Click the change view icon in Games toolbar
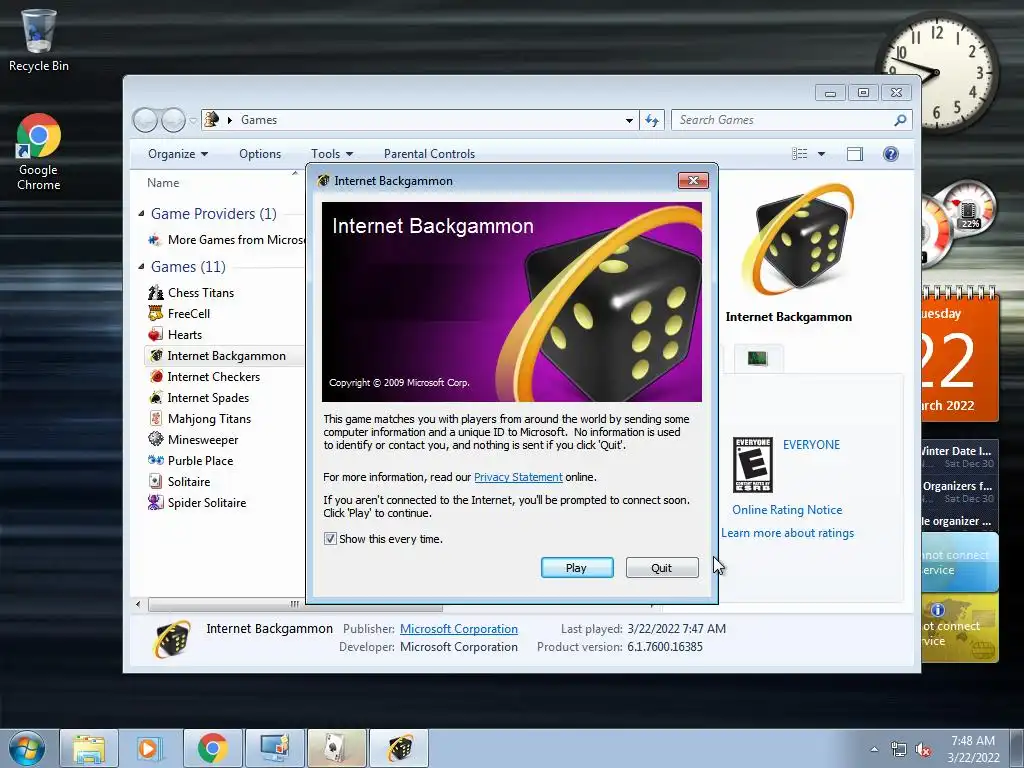1024x768 pixels. pos(799,153)
